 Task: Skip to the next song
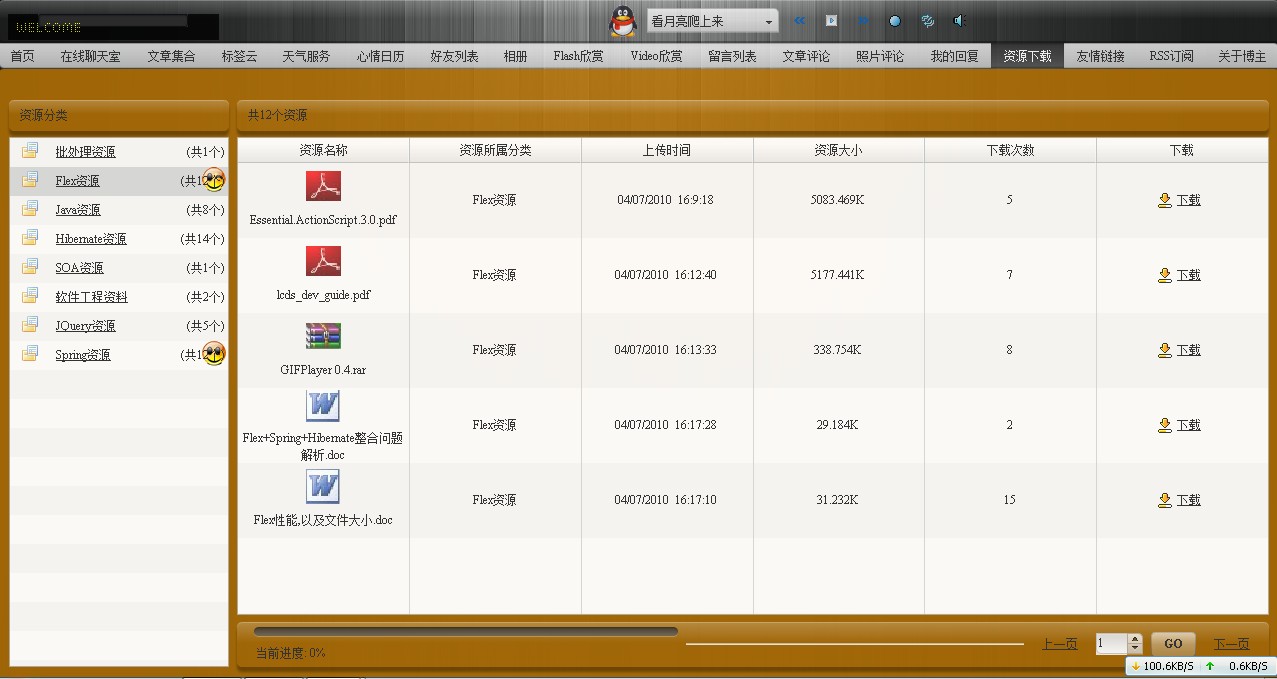click(x=863, y=21)
